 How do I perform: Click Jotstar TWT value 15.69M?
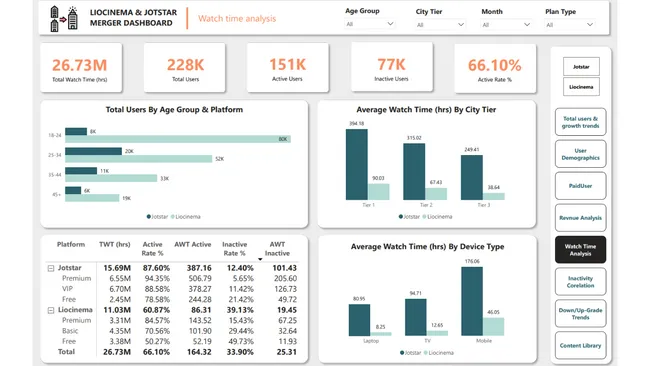(117, 268)
